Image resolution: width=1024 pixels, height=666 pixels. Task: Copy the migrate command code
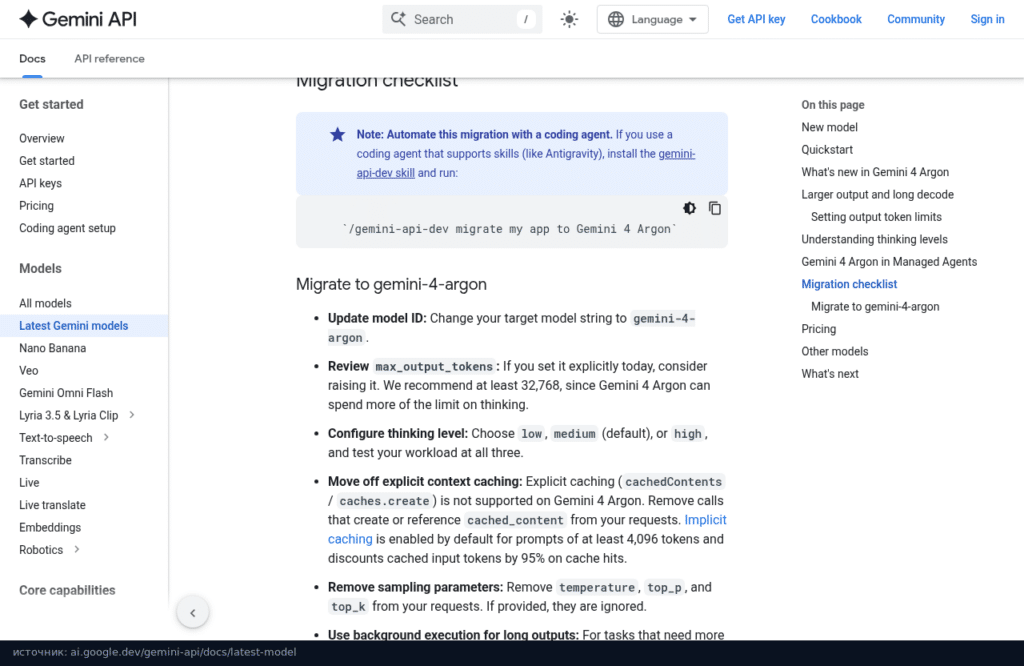click(x=715, y=208)
